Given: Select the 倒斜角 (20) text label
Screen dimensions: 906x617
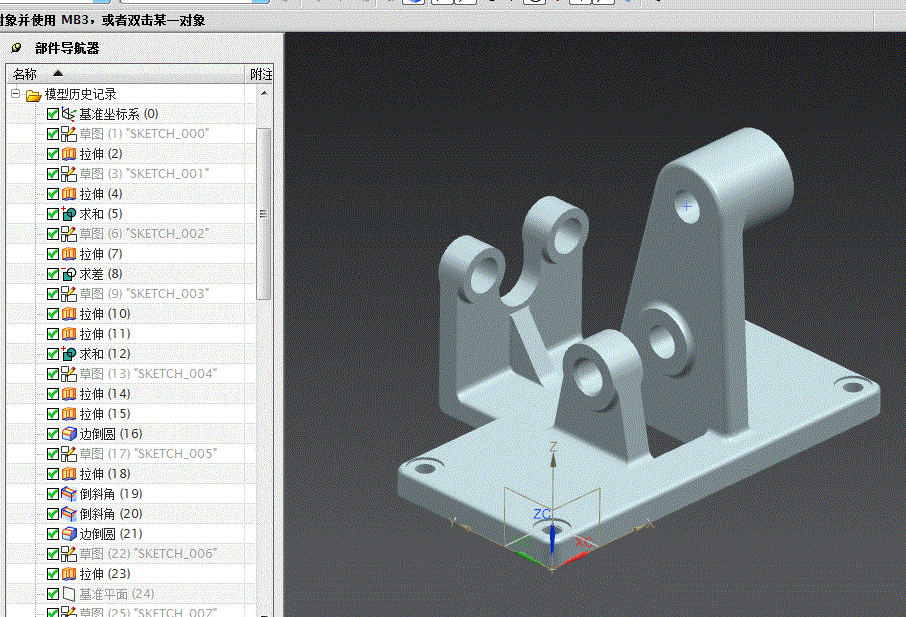Looking at the screenshot, I should pyautogui.click(x=111, y=514).
